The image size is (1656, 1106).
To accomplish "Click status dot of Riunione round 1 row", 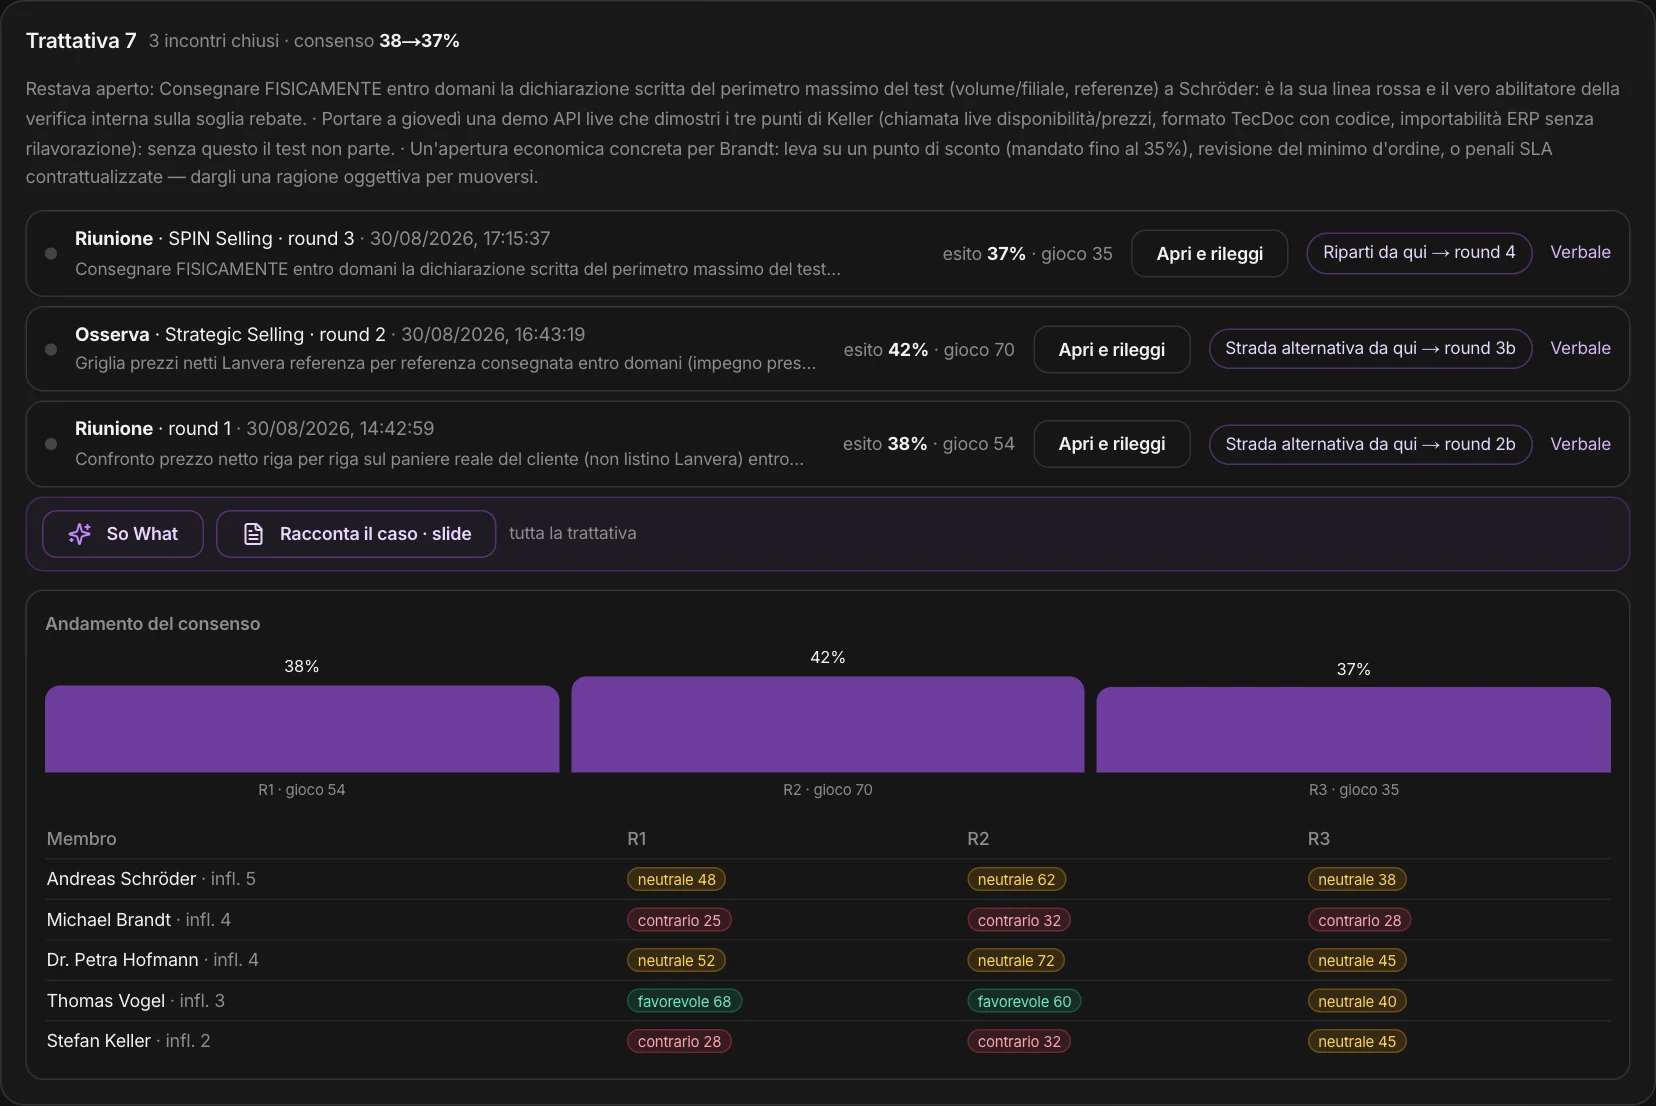I will pyautogui.click(x=51, y=444).
